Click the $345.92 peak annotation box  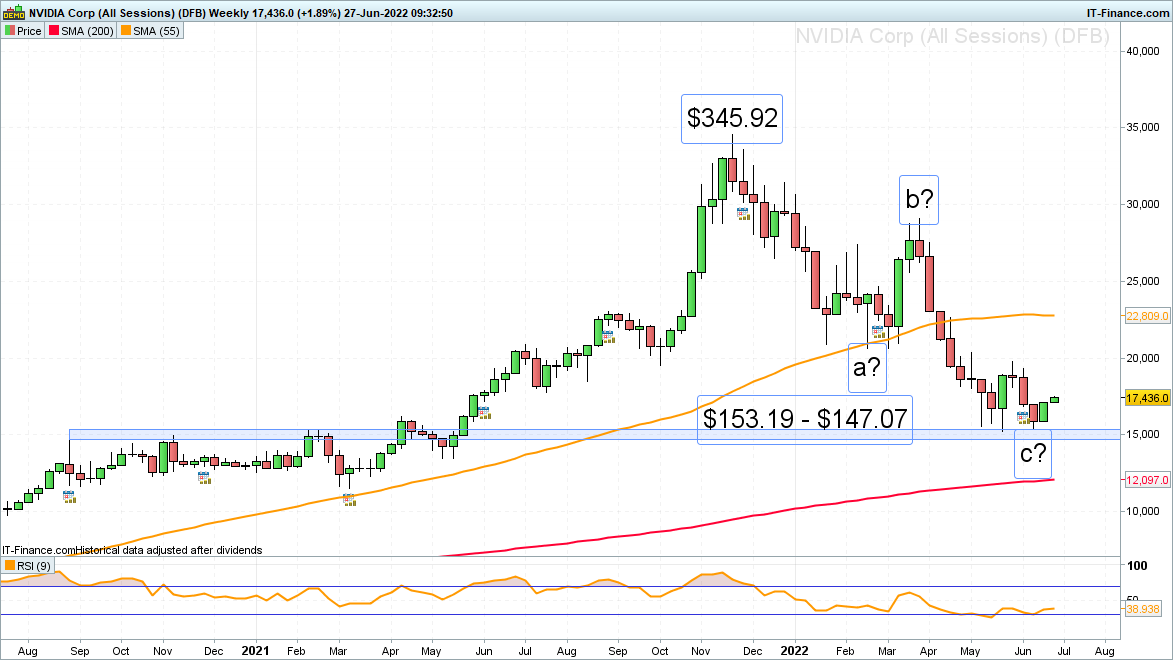click(732, 119)
